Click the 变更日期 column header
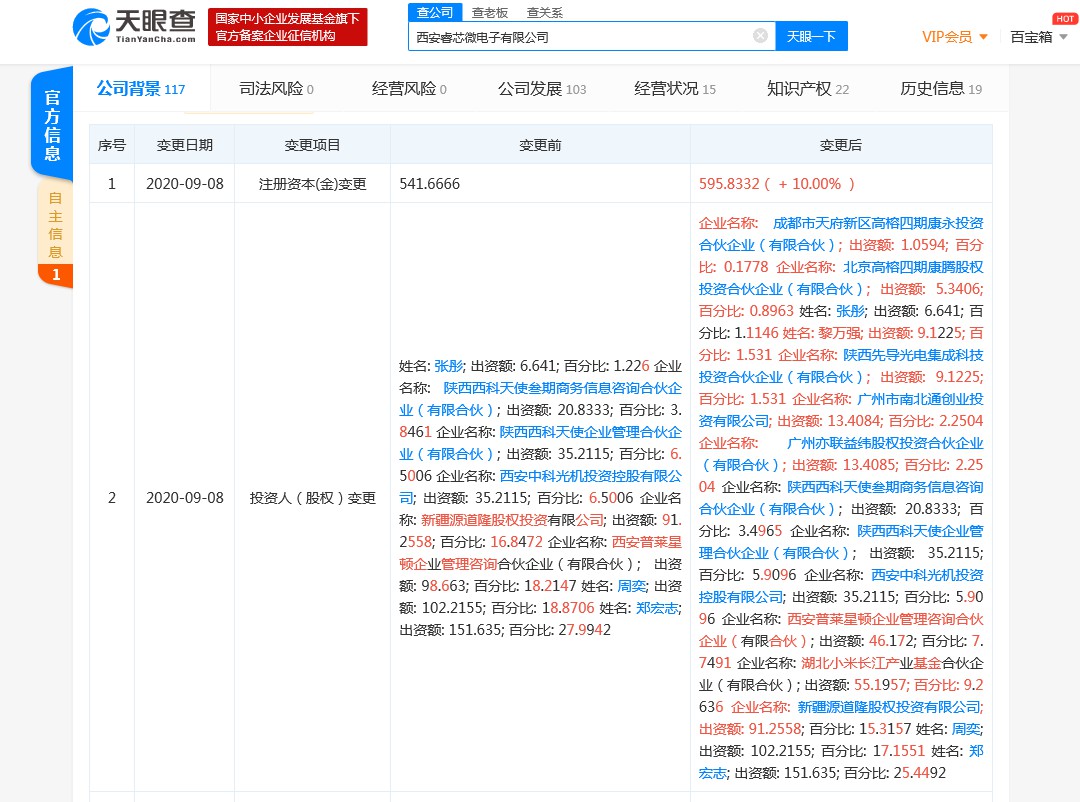 click(185, 145)
